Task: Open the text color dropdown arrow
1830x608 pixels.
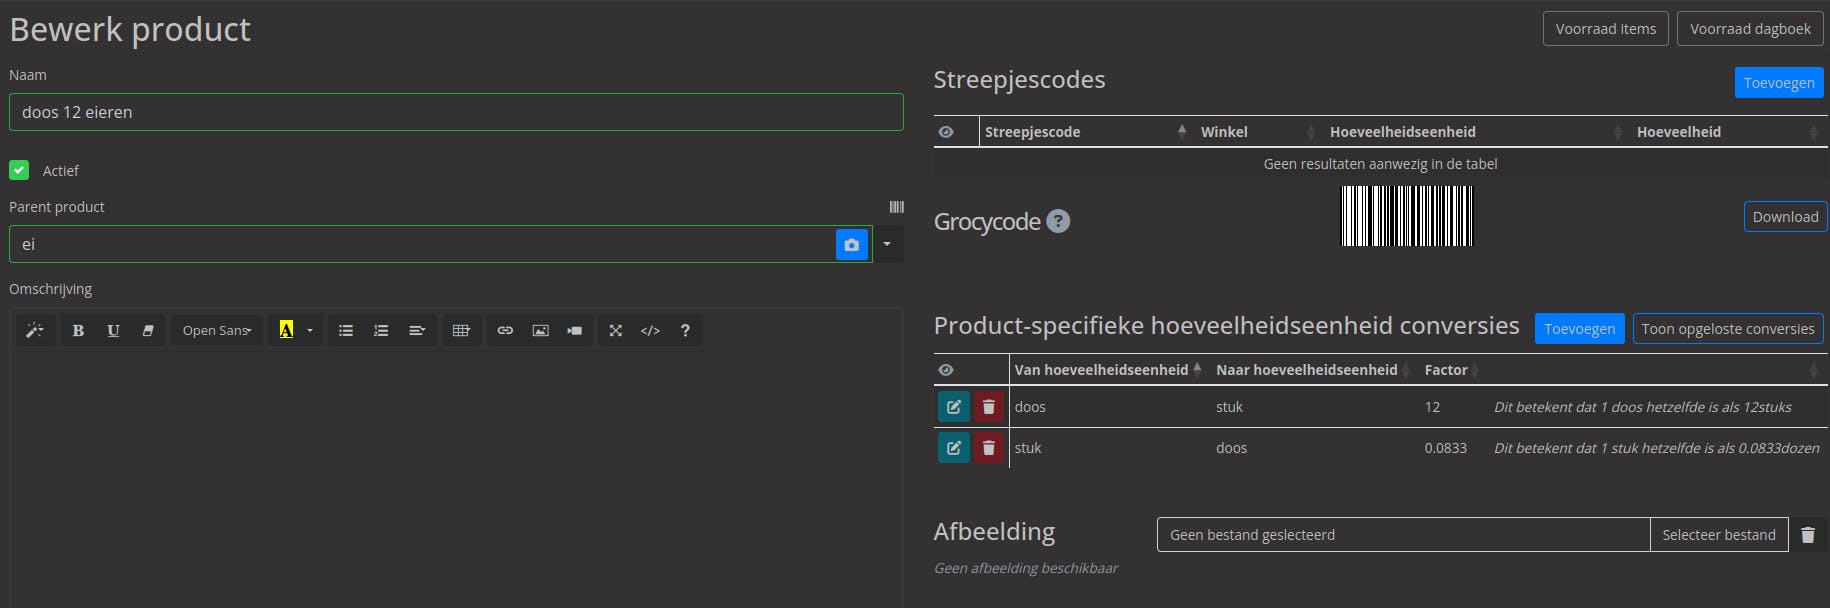Action: pyautogui.click(x=310, y=331)
